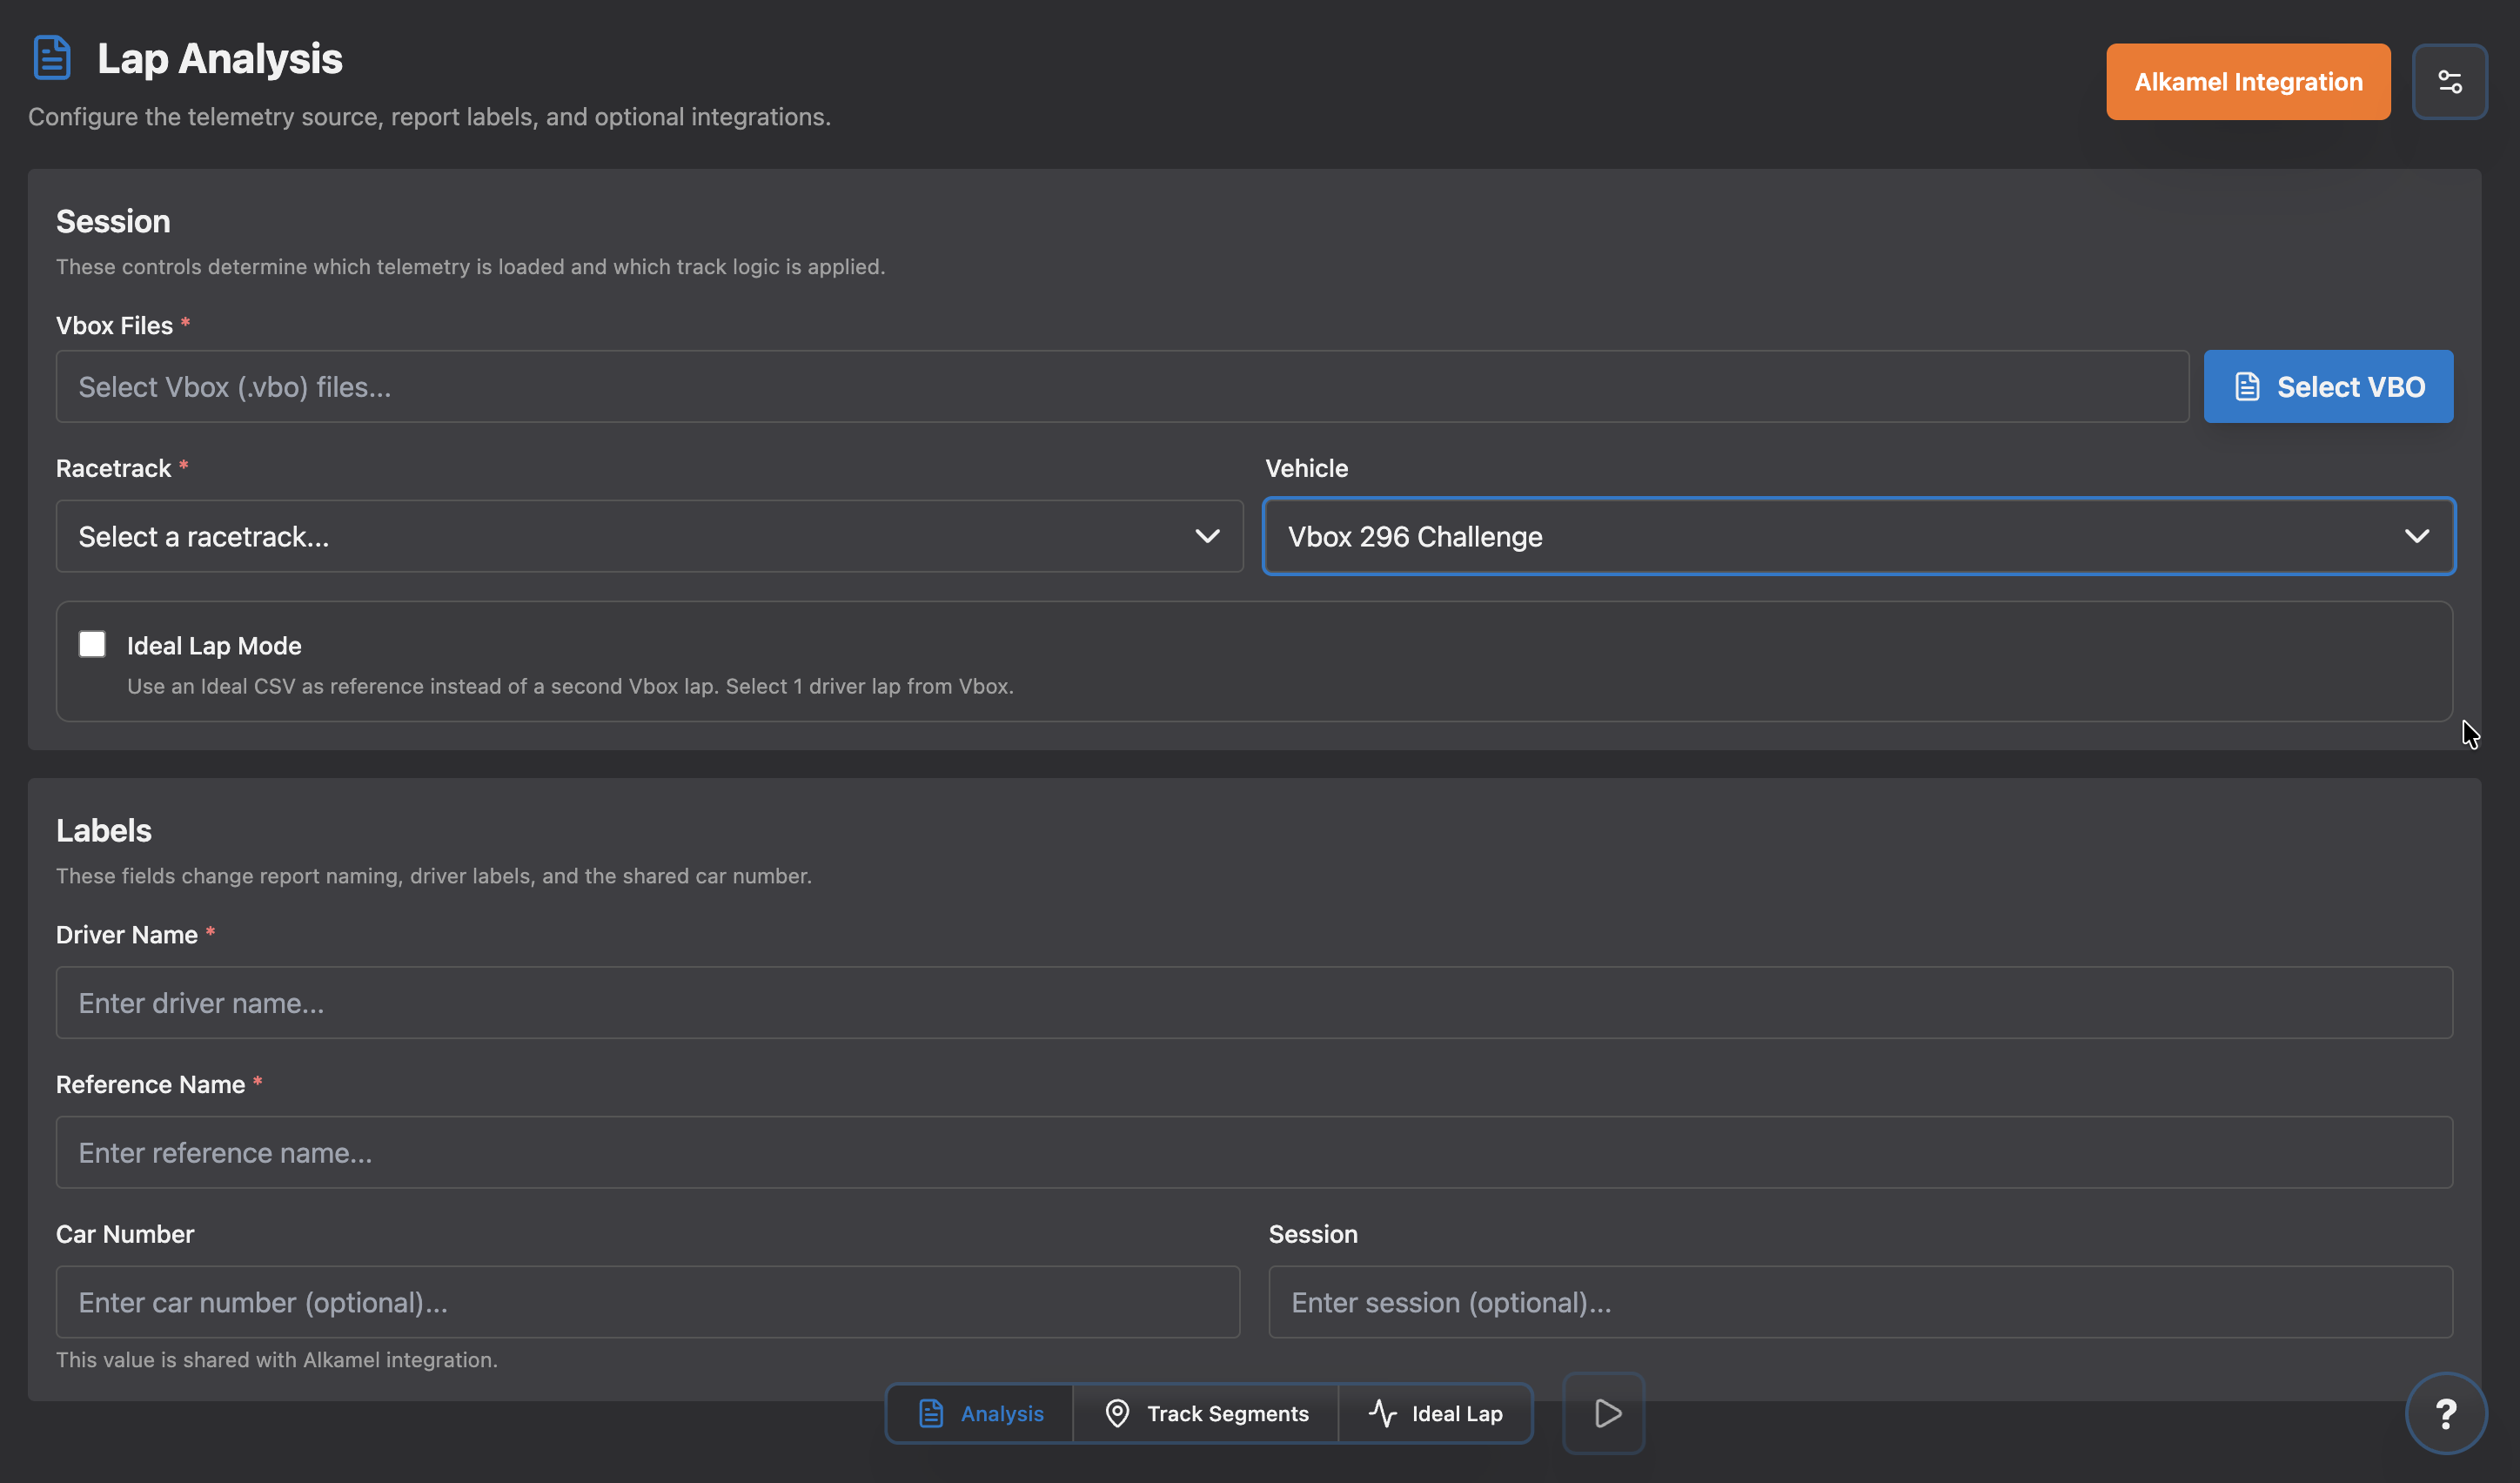The image size is (2520, 1483).
Task: Open the settings sliders icon top right
Action: [x=2451, y=81]
